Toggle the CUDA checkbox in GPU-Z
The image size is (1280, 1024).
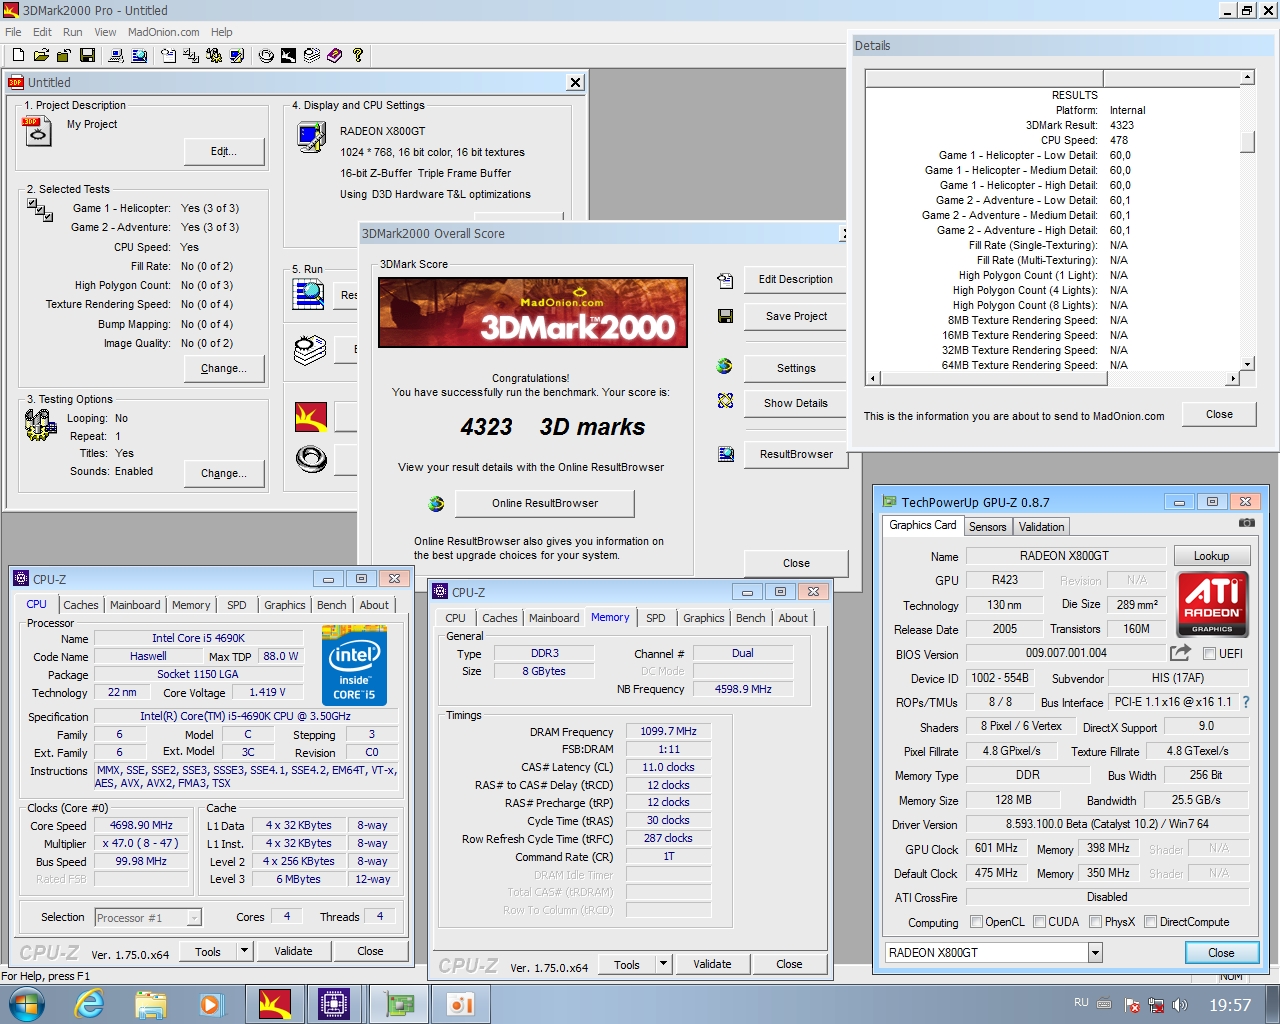click(1040, 922)
